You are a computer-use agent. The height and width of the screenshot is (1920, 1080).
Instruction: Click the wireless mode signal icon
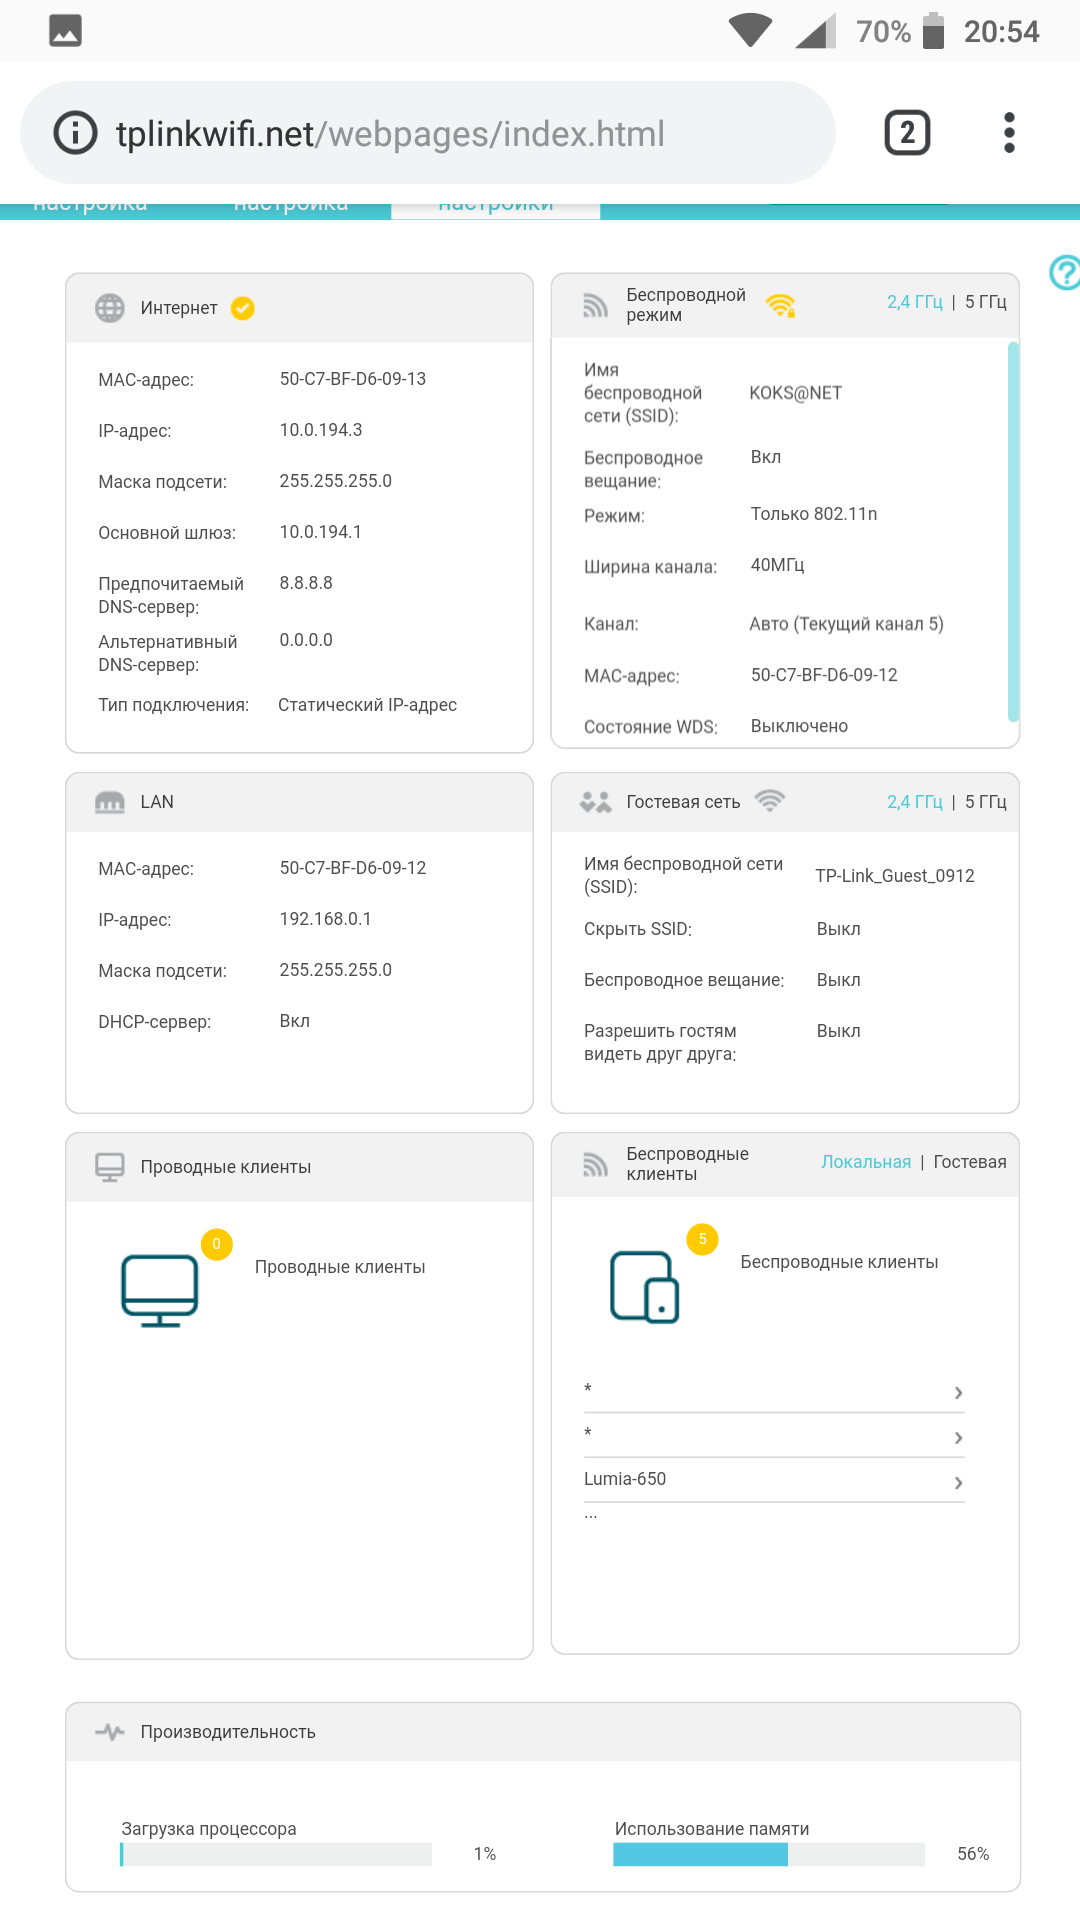[595, 305]
